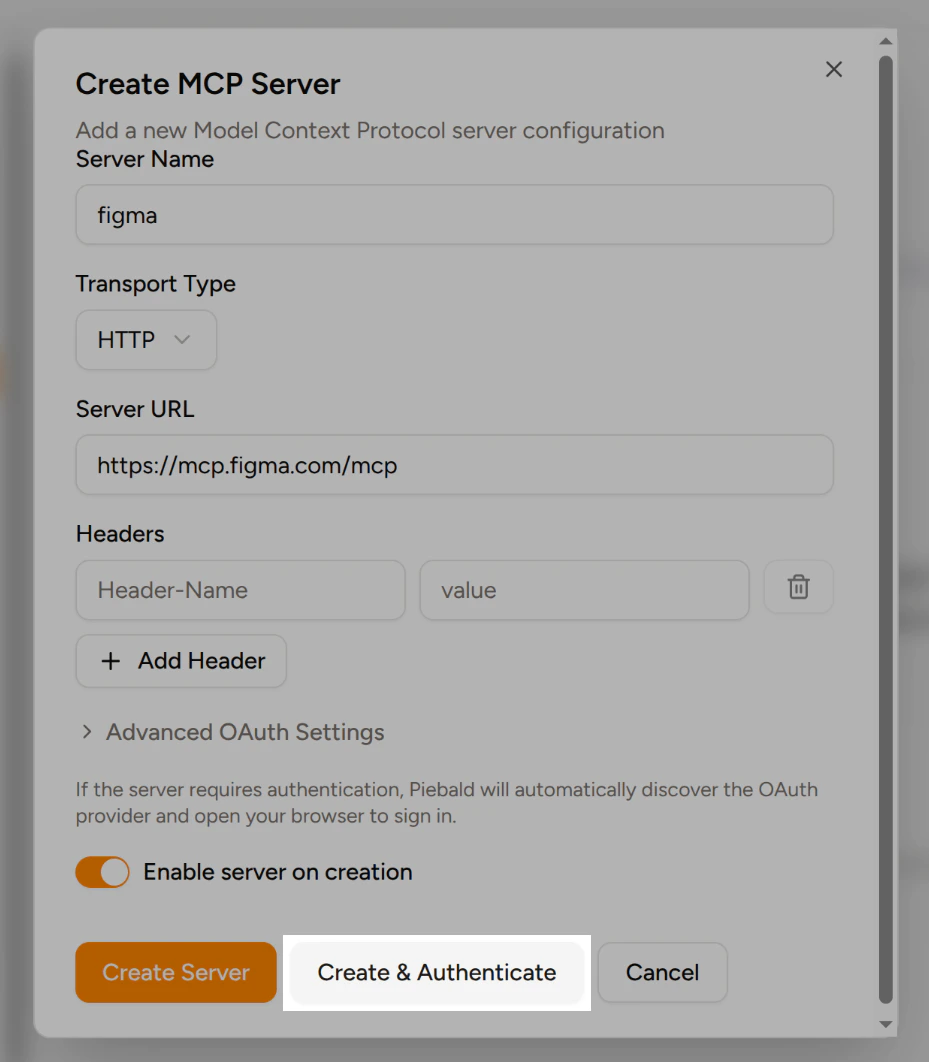Select the Header-Name input field

coord(240,590)
